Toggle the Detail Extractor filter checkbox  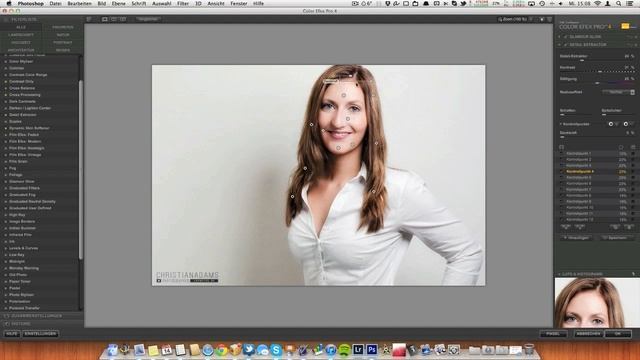click(566, 44)
